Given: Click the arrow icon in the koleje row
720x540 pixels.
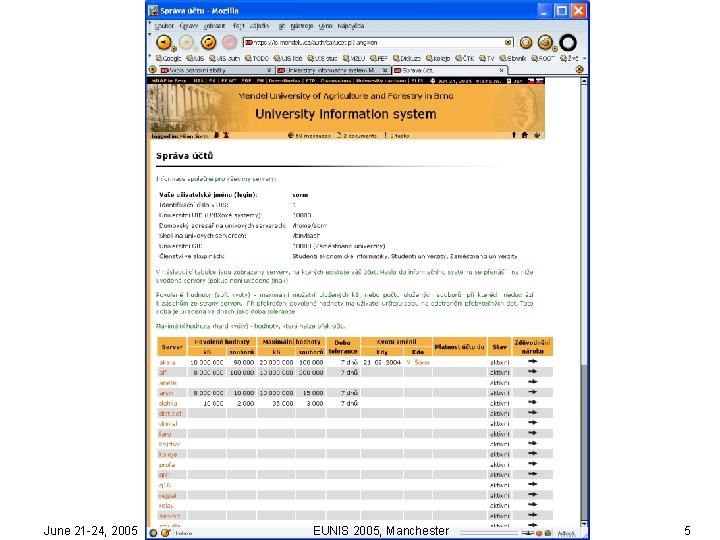Looking at the screenshot, I should [x=532, y=453].
